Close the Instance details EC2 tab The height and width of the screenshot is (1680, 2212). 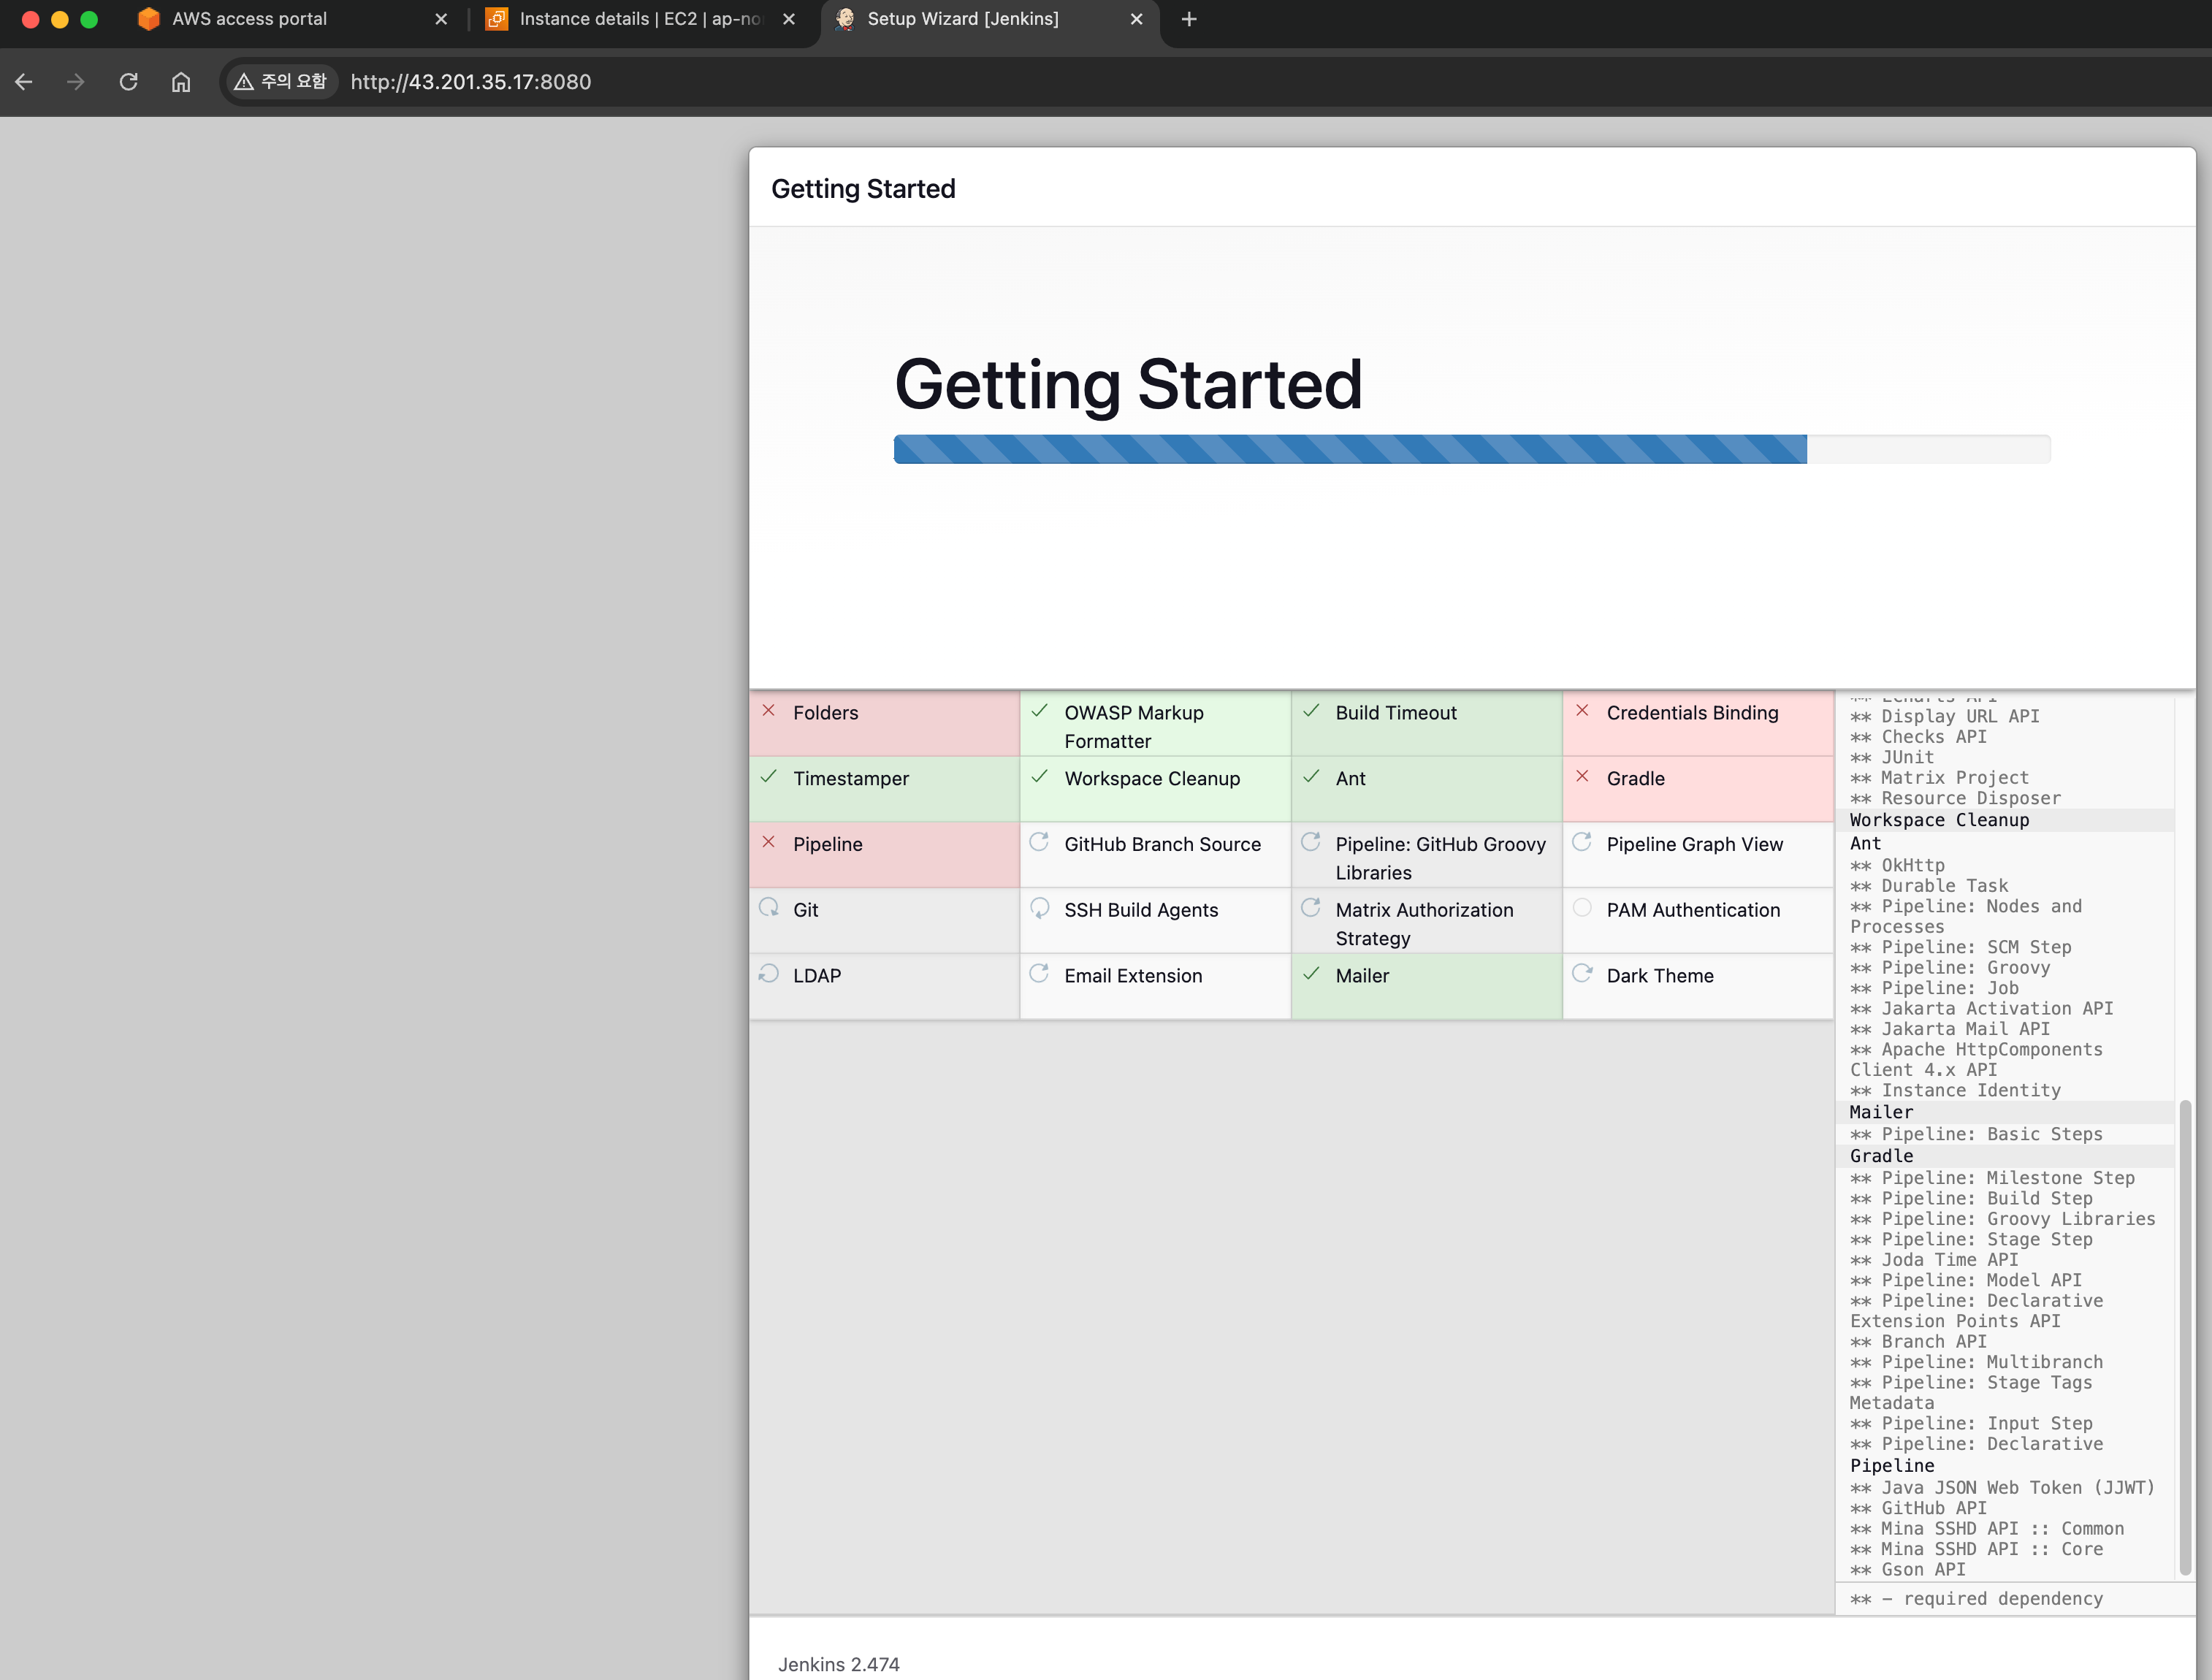click(789, 19)
